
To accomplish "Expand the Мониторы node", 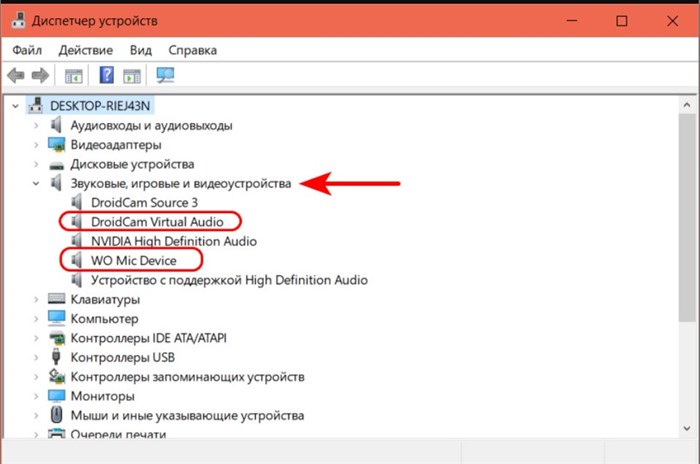I will pyautogui.click(x=36, y=396).
